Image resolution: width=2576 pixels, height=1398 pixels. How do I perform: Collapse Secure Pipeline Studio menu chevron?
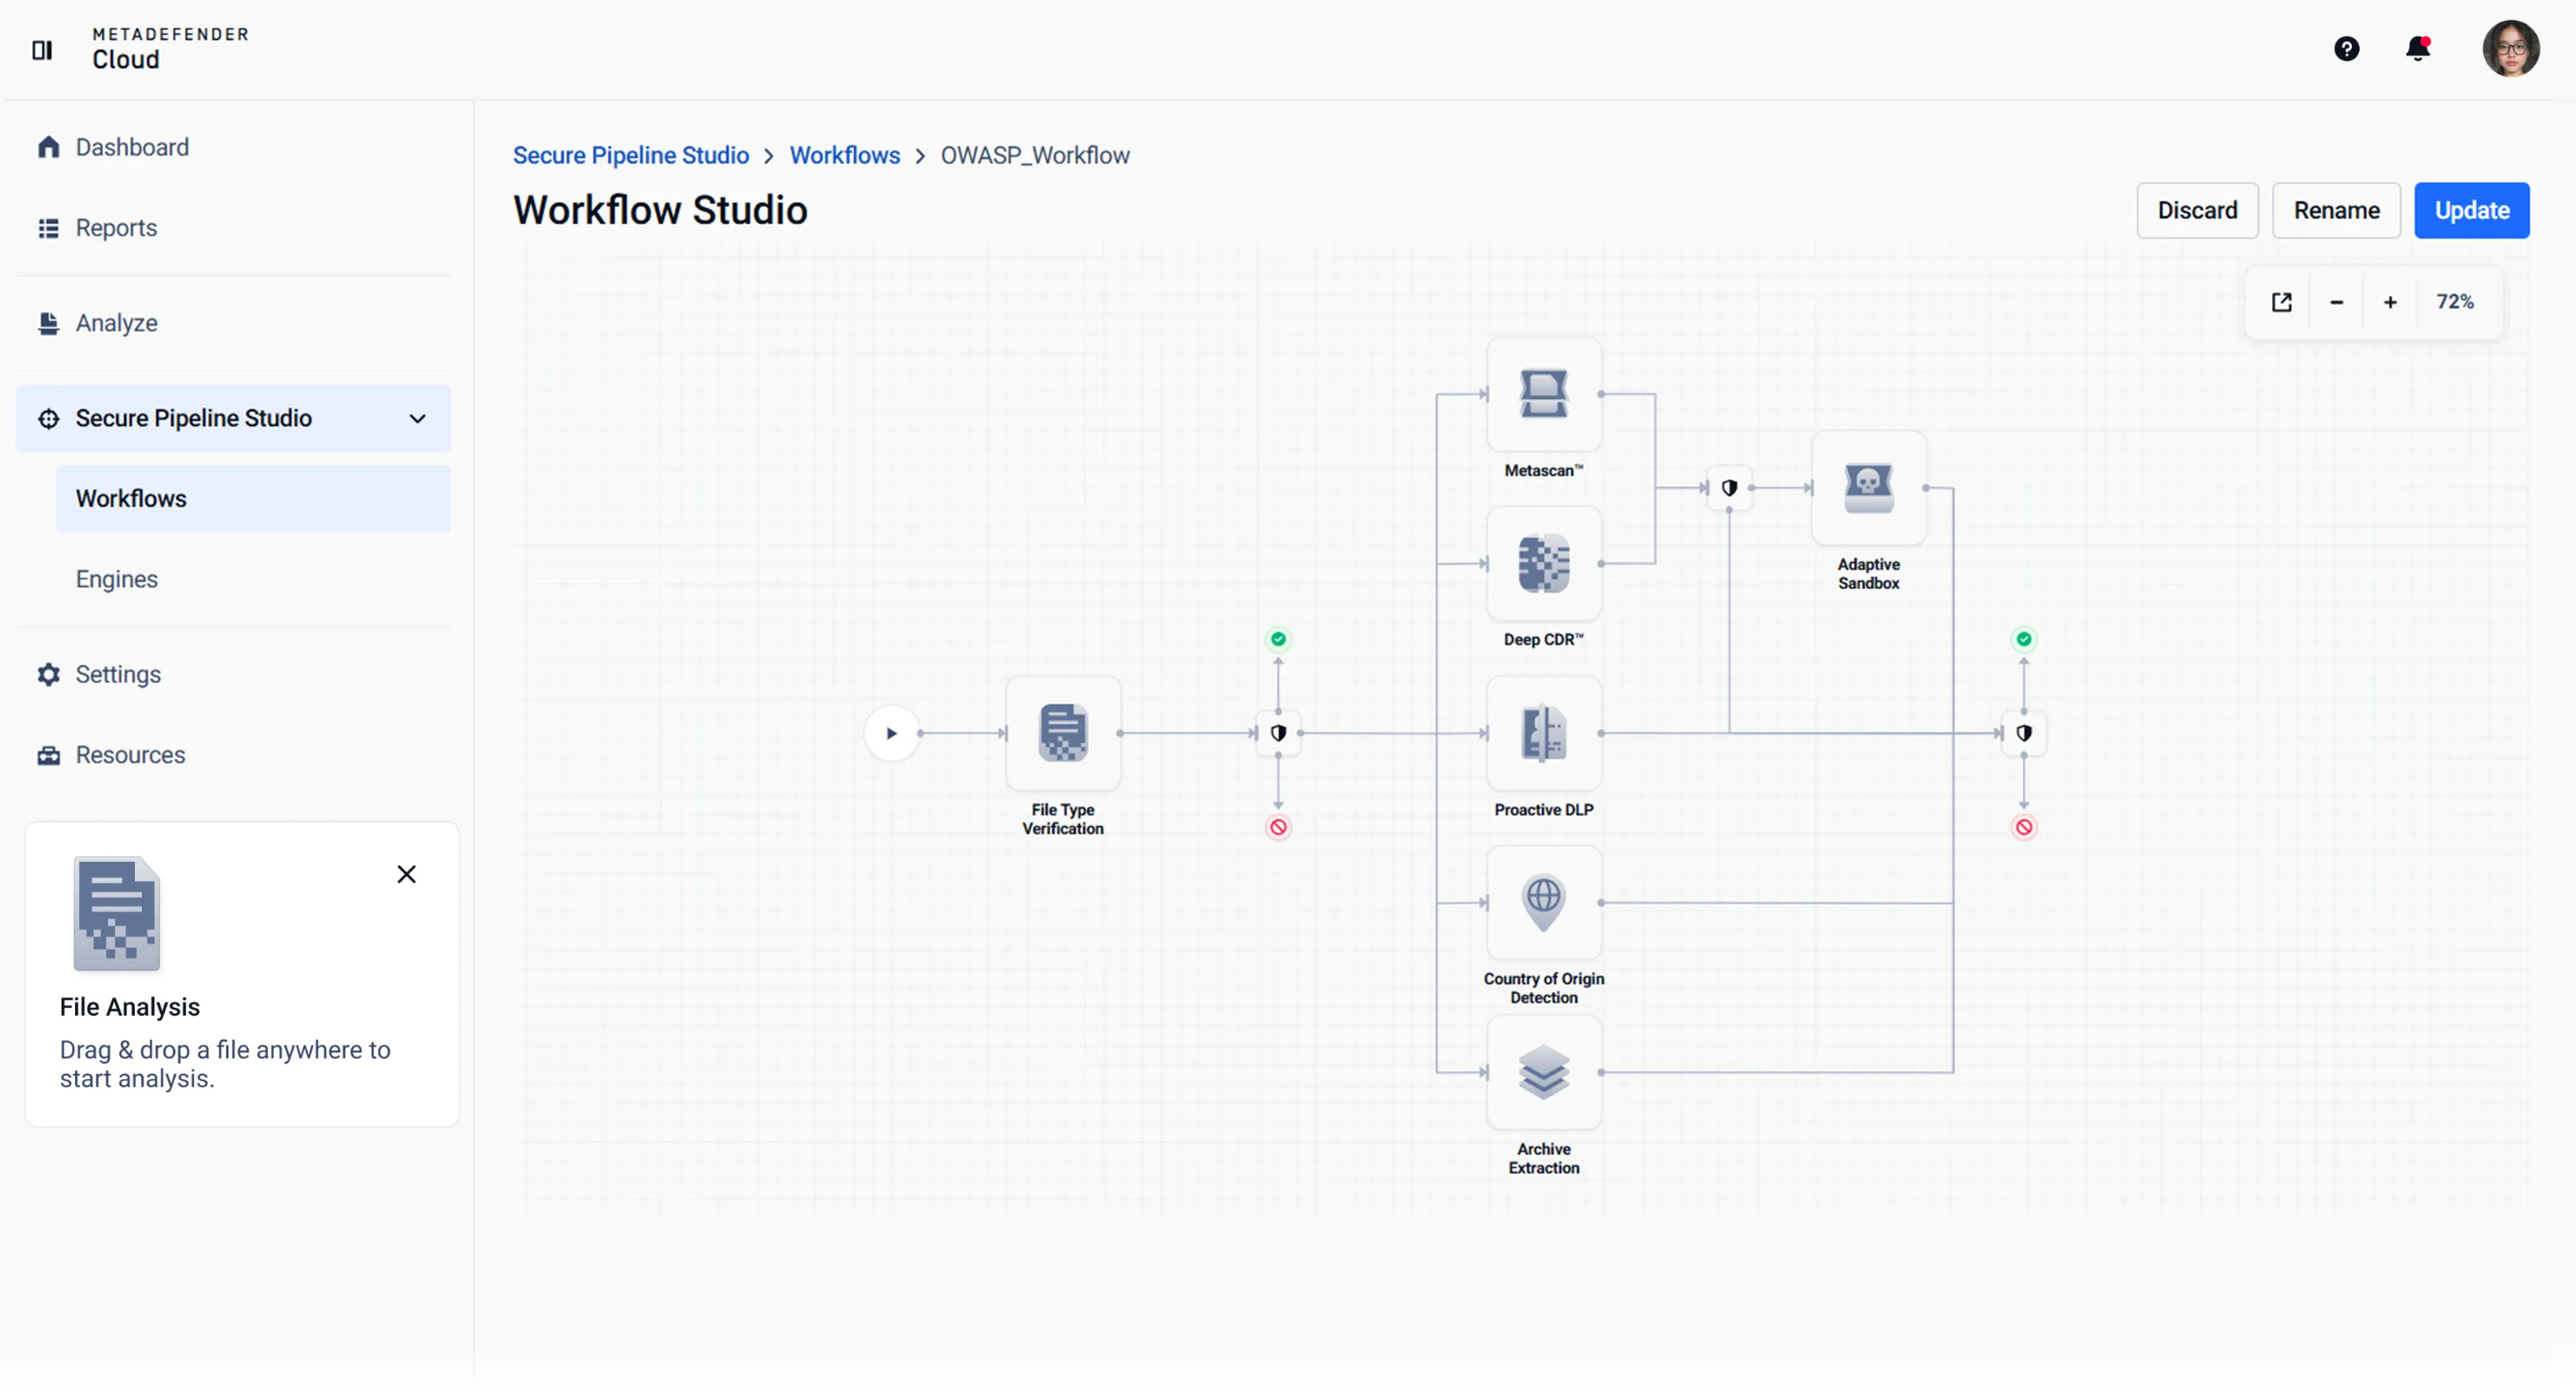[x=418, y=418]
